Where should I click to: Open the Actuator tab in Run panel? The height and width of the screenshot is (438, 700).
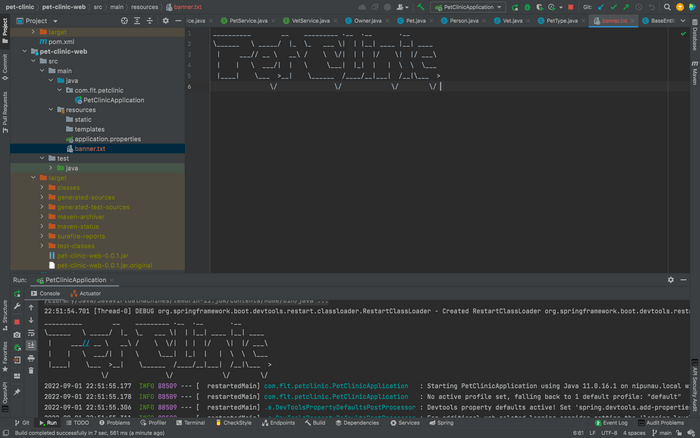[x=86, y=294]
